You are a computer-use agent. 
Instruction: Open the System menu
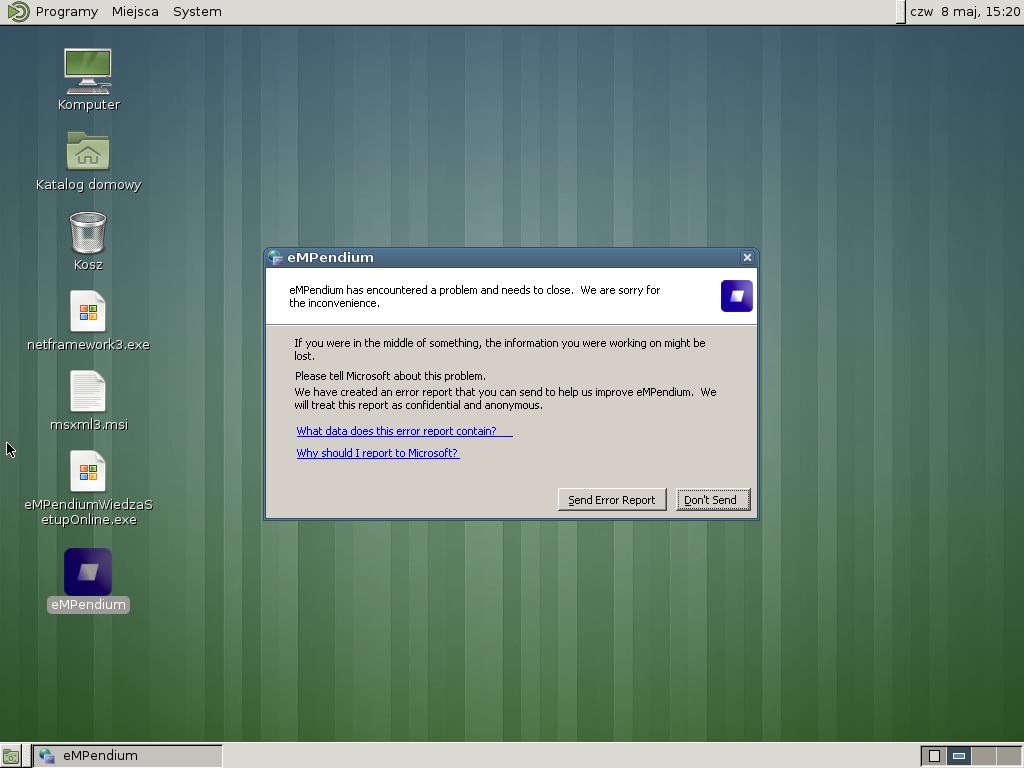(x=197, y=12)
